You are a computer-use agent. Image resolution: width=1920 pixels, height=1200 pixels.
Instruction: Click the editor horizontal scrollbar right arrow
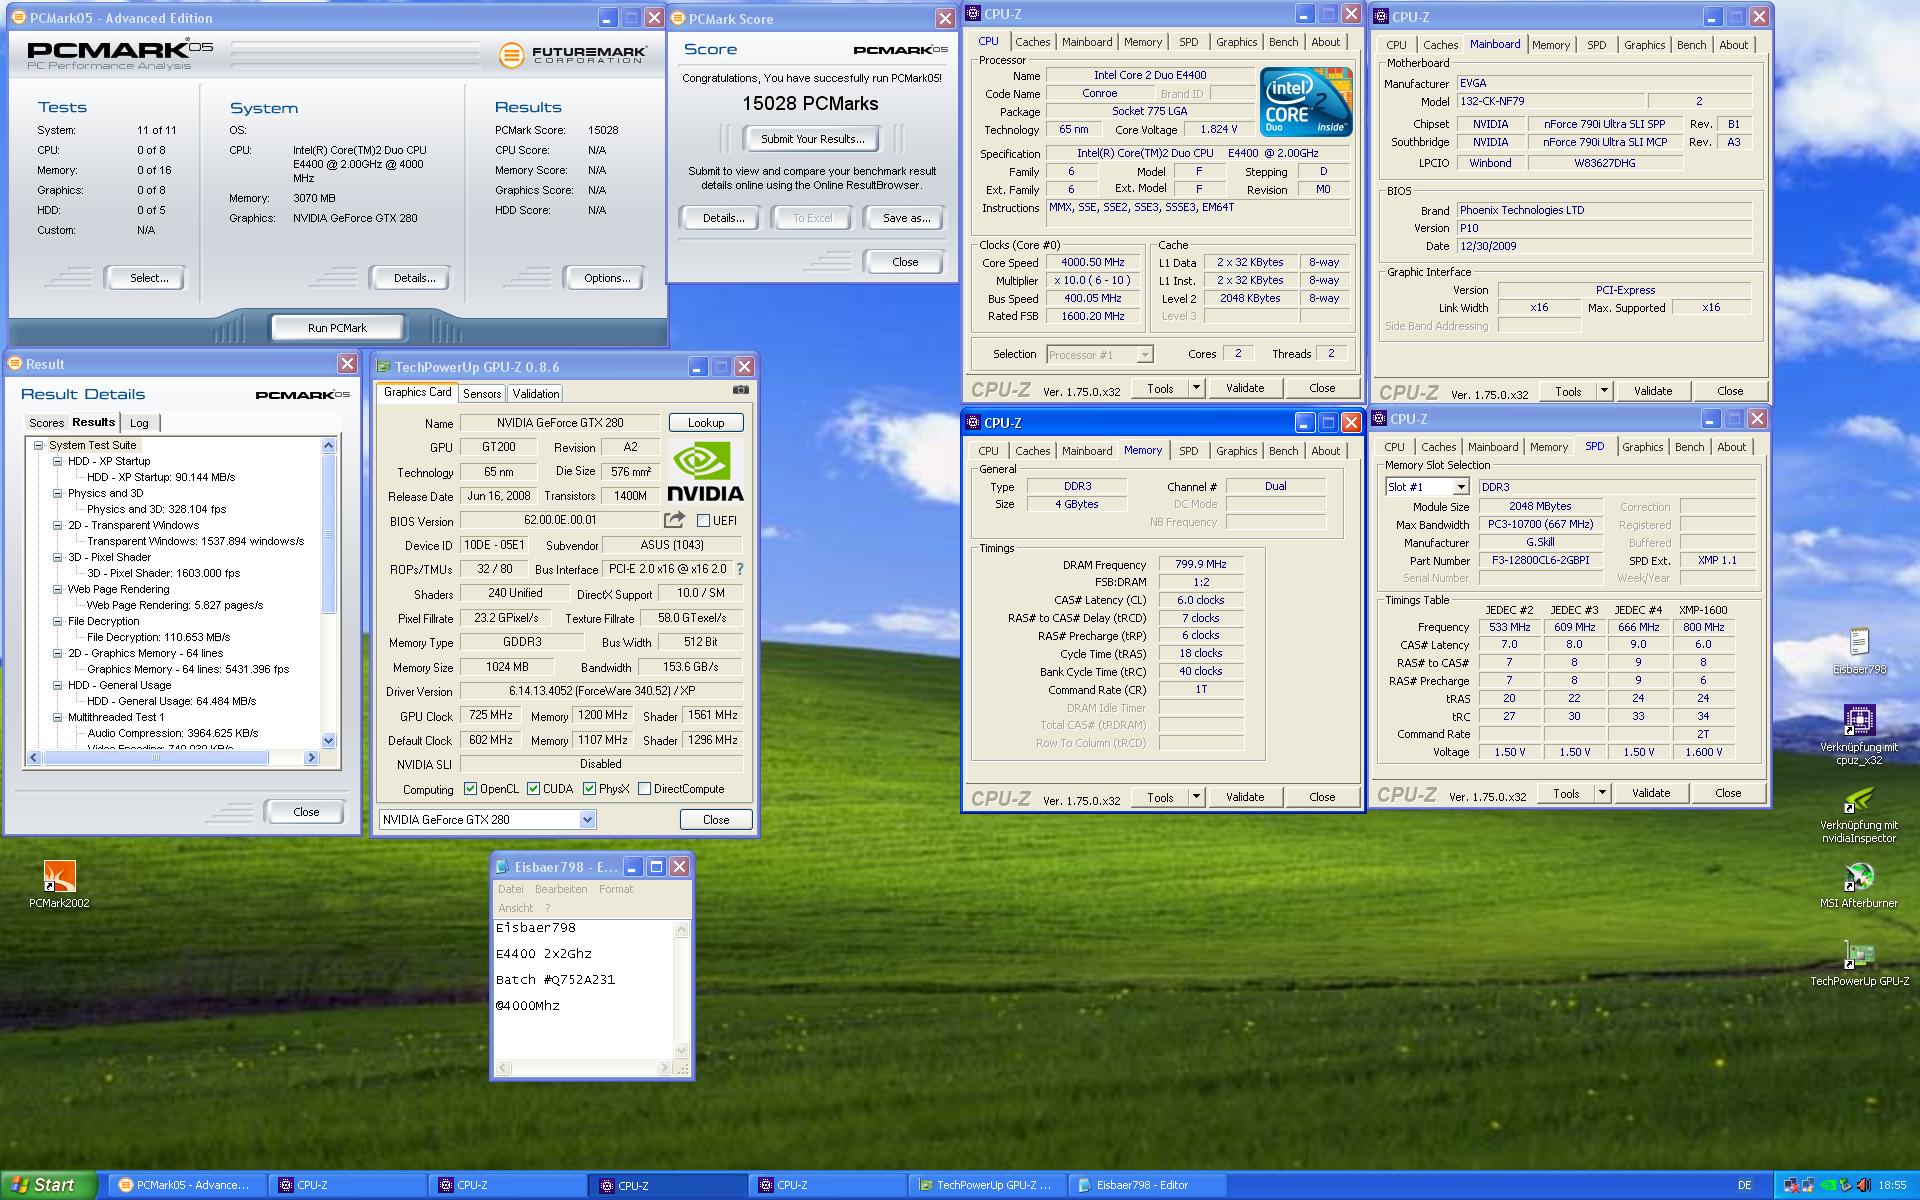click(x=665, y=1069)
